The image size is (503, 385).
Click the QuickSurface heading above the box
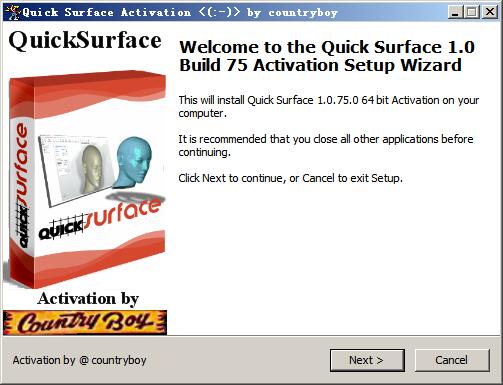tap(85, 41)
